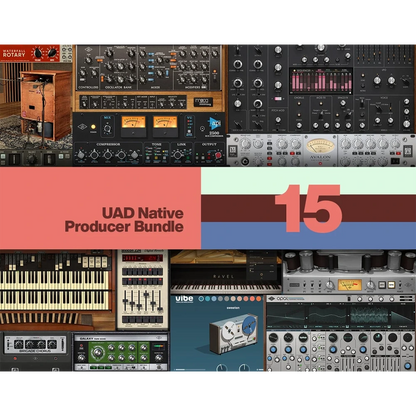Screen dimensions: 416x416
Task: Click the TONE section label
Action: (x=157, y=144)
